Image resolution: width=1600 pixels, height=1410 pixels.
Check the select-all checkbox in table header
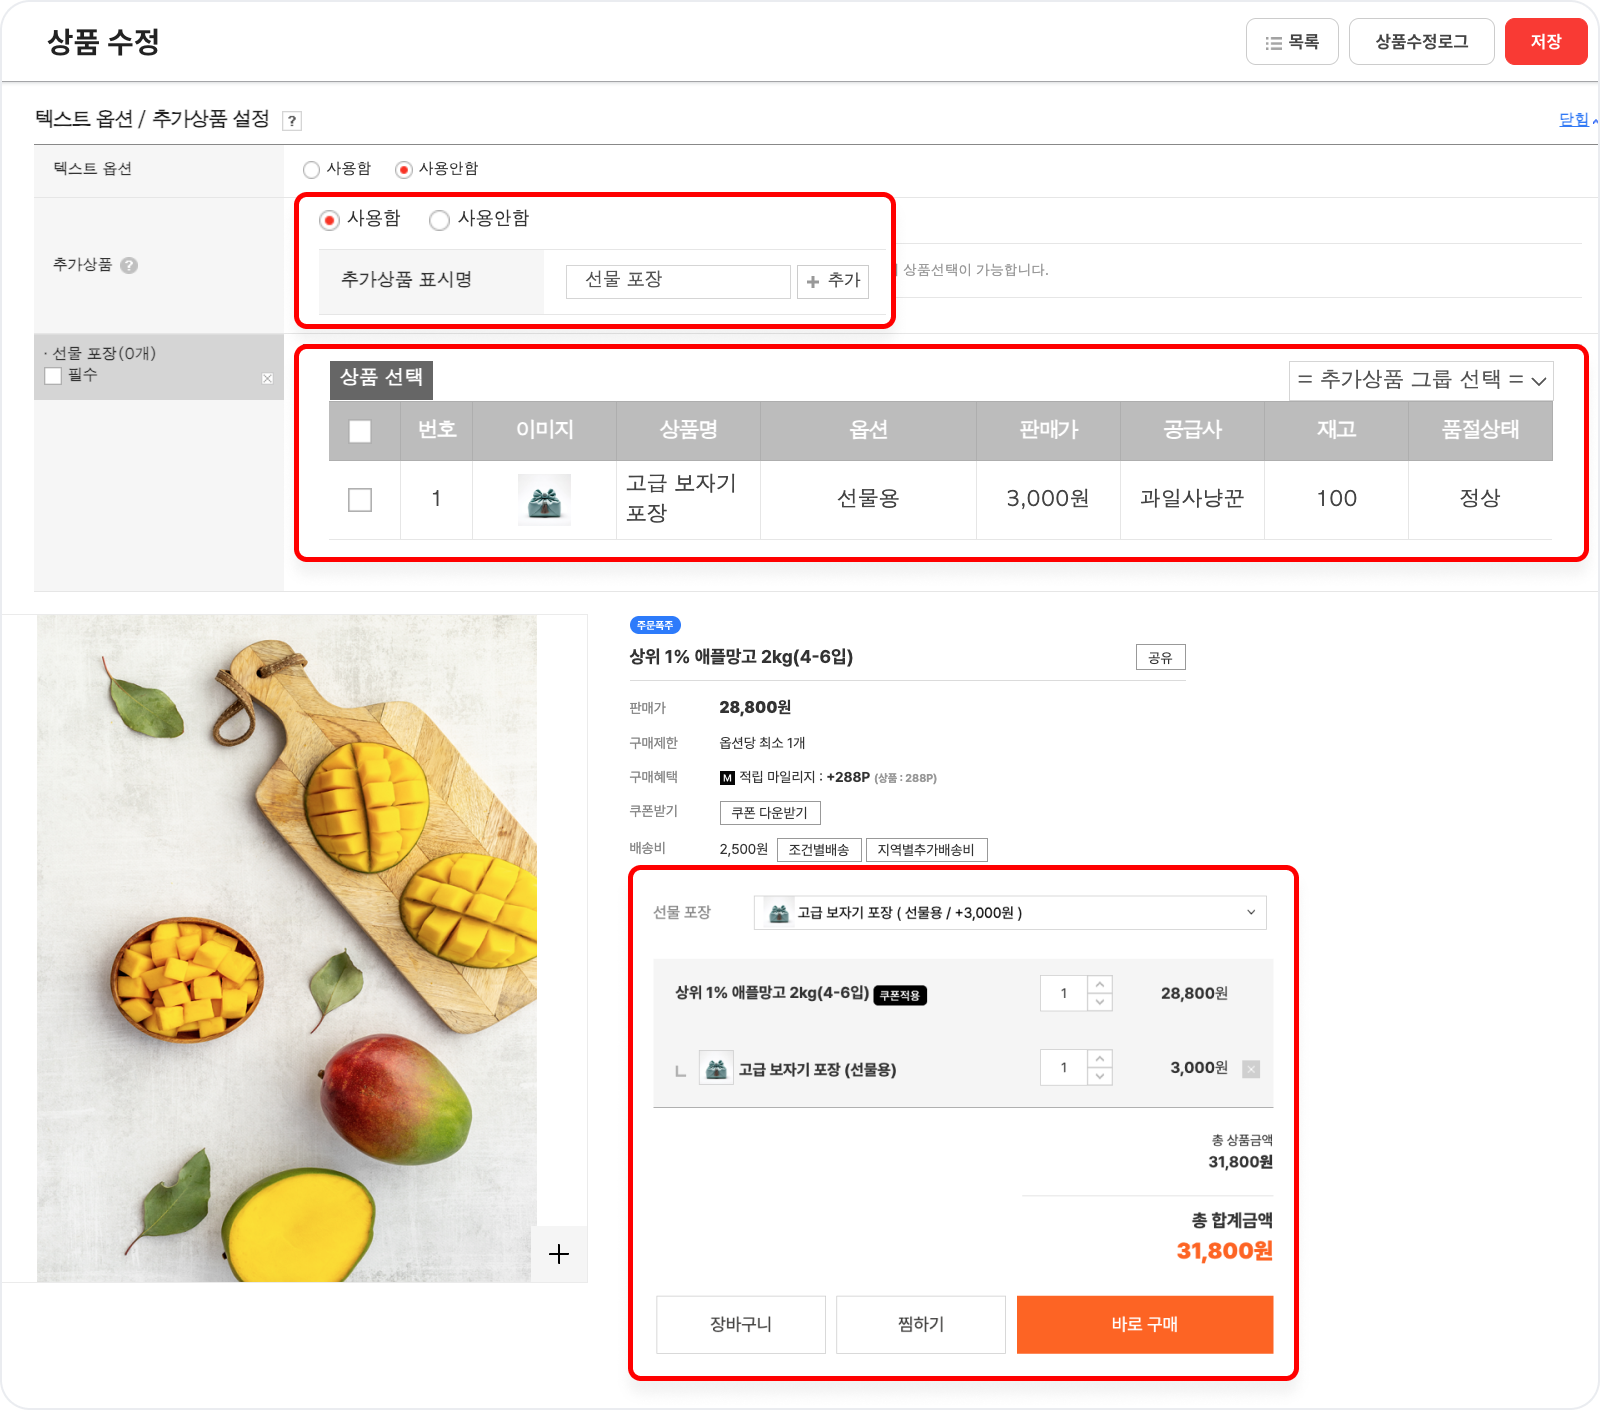click(360, 431)
